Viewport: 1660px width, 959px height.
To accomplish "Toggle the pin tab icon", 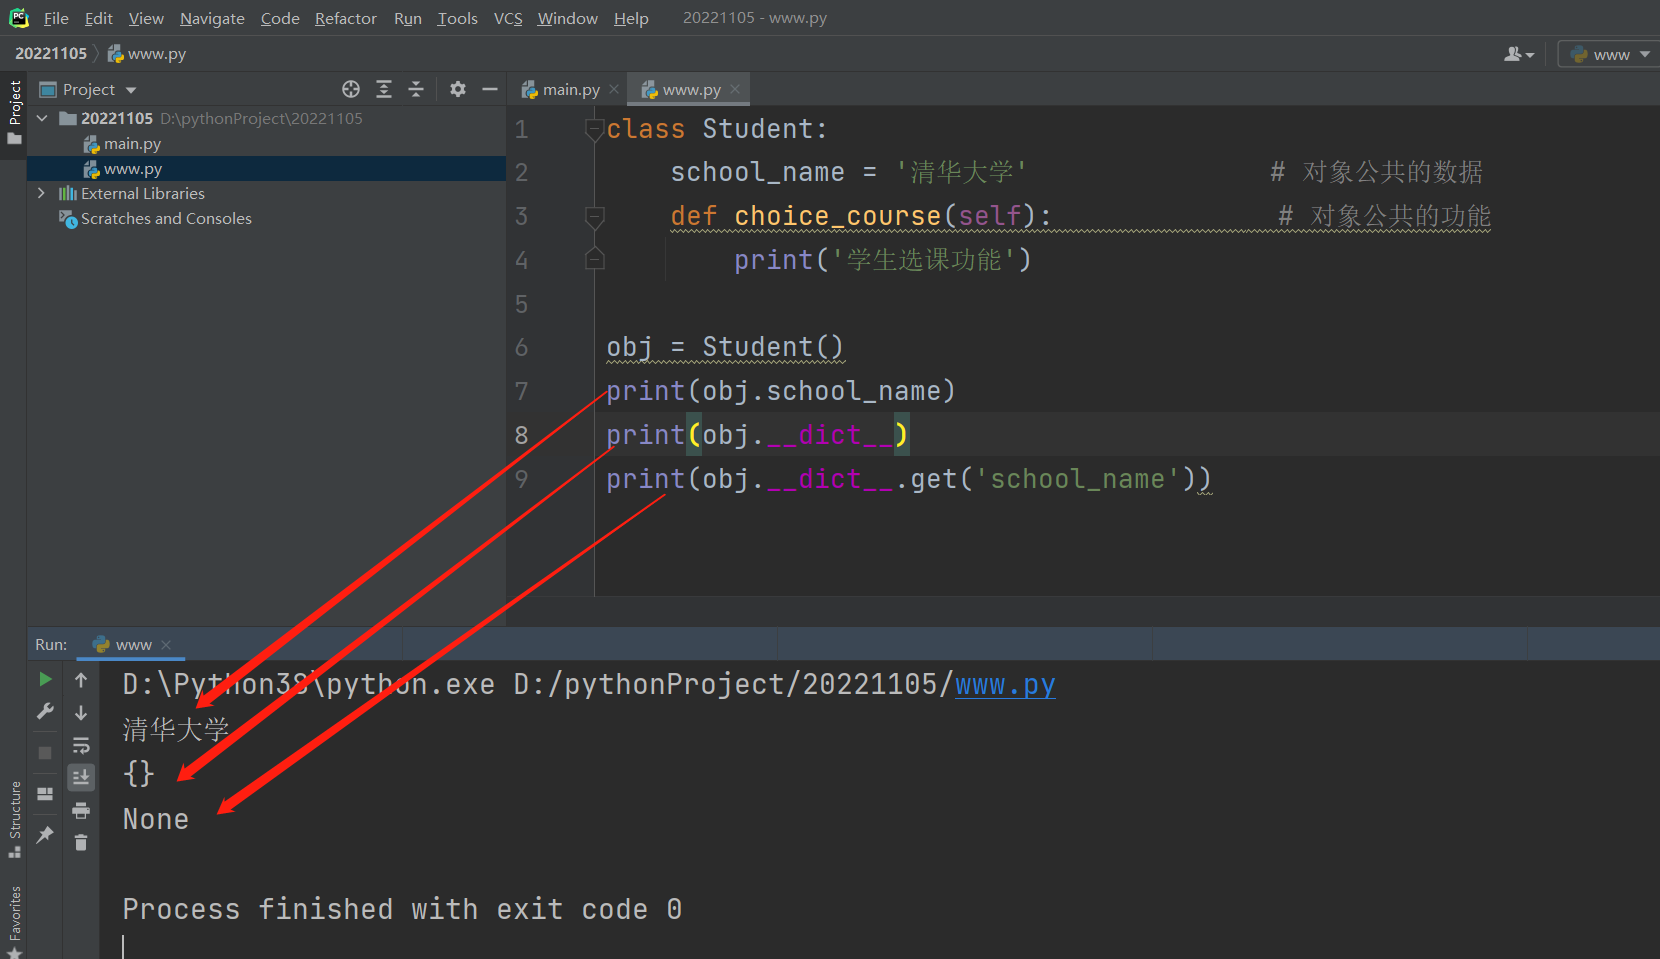I will pyautogui.click(x=45, y=835).
